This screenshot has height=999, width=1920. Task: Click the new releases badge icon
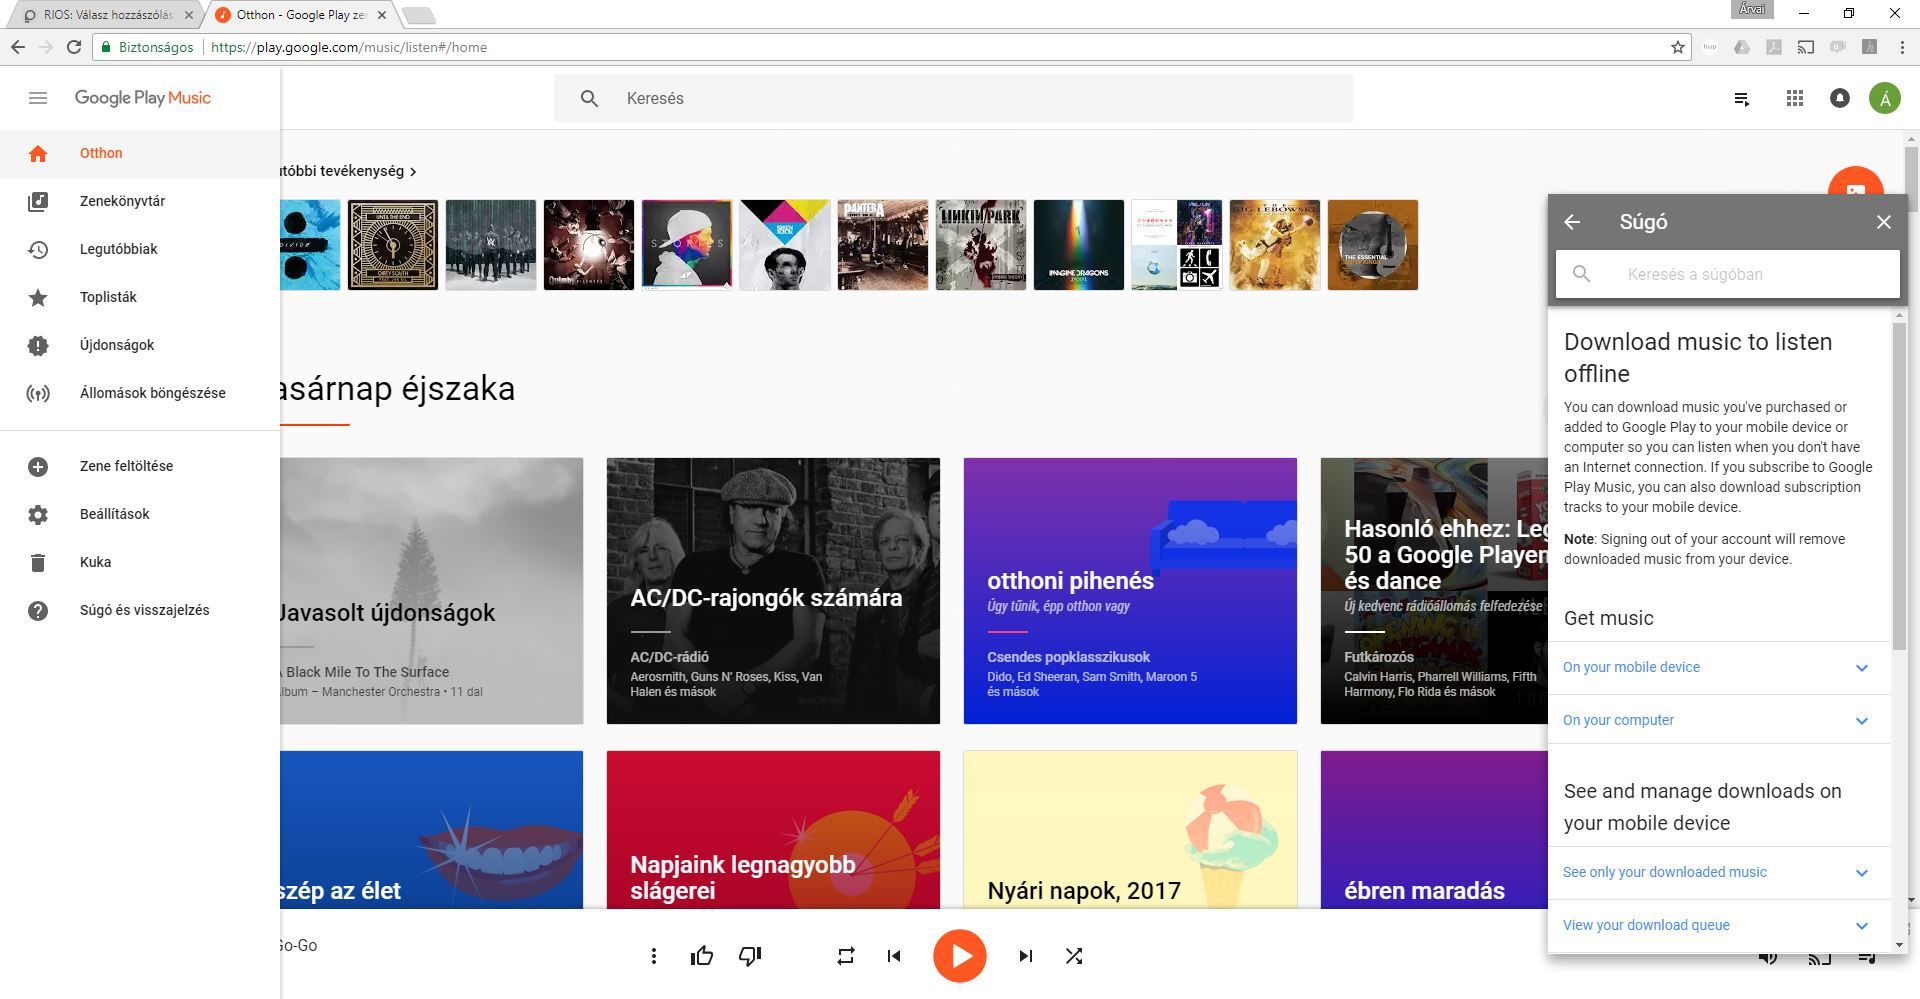pyautogui.click(x=38, y=345)
